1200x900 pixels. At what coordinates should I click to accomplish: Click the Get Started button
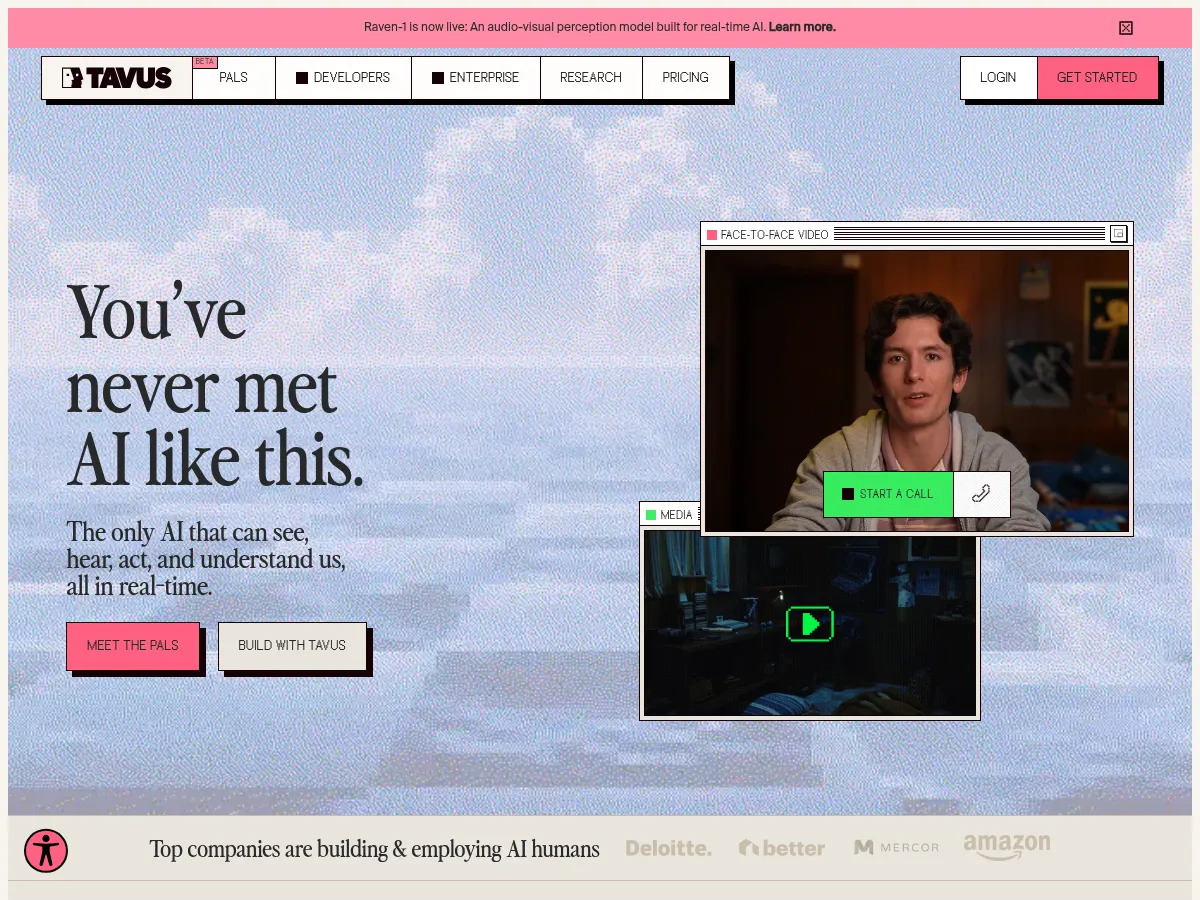click(1097, 78)
